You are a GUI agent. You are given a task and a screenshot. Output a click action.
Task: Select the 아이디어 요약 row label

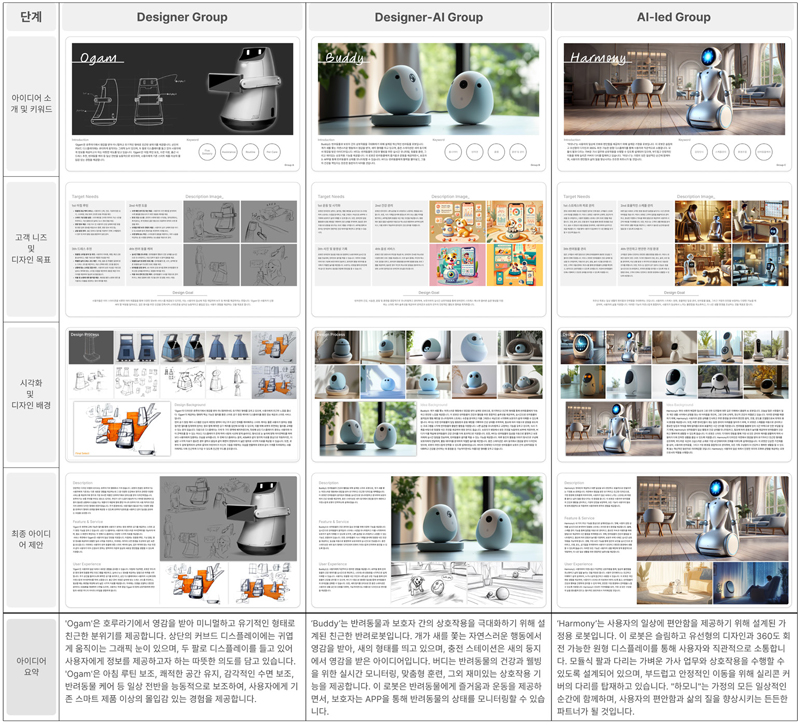30,667
